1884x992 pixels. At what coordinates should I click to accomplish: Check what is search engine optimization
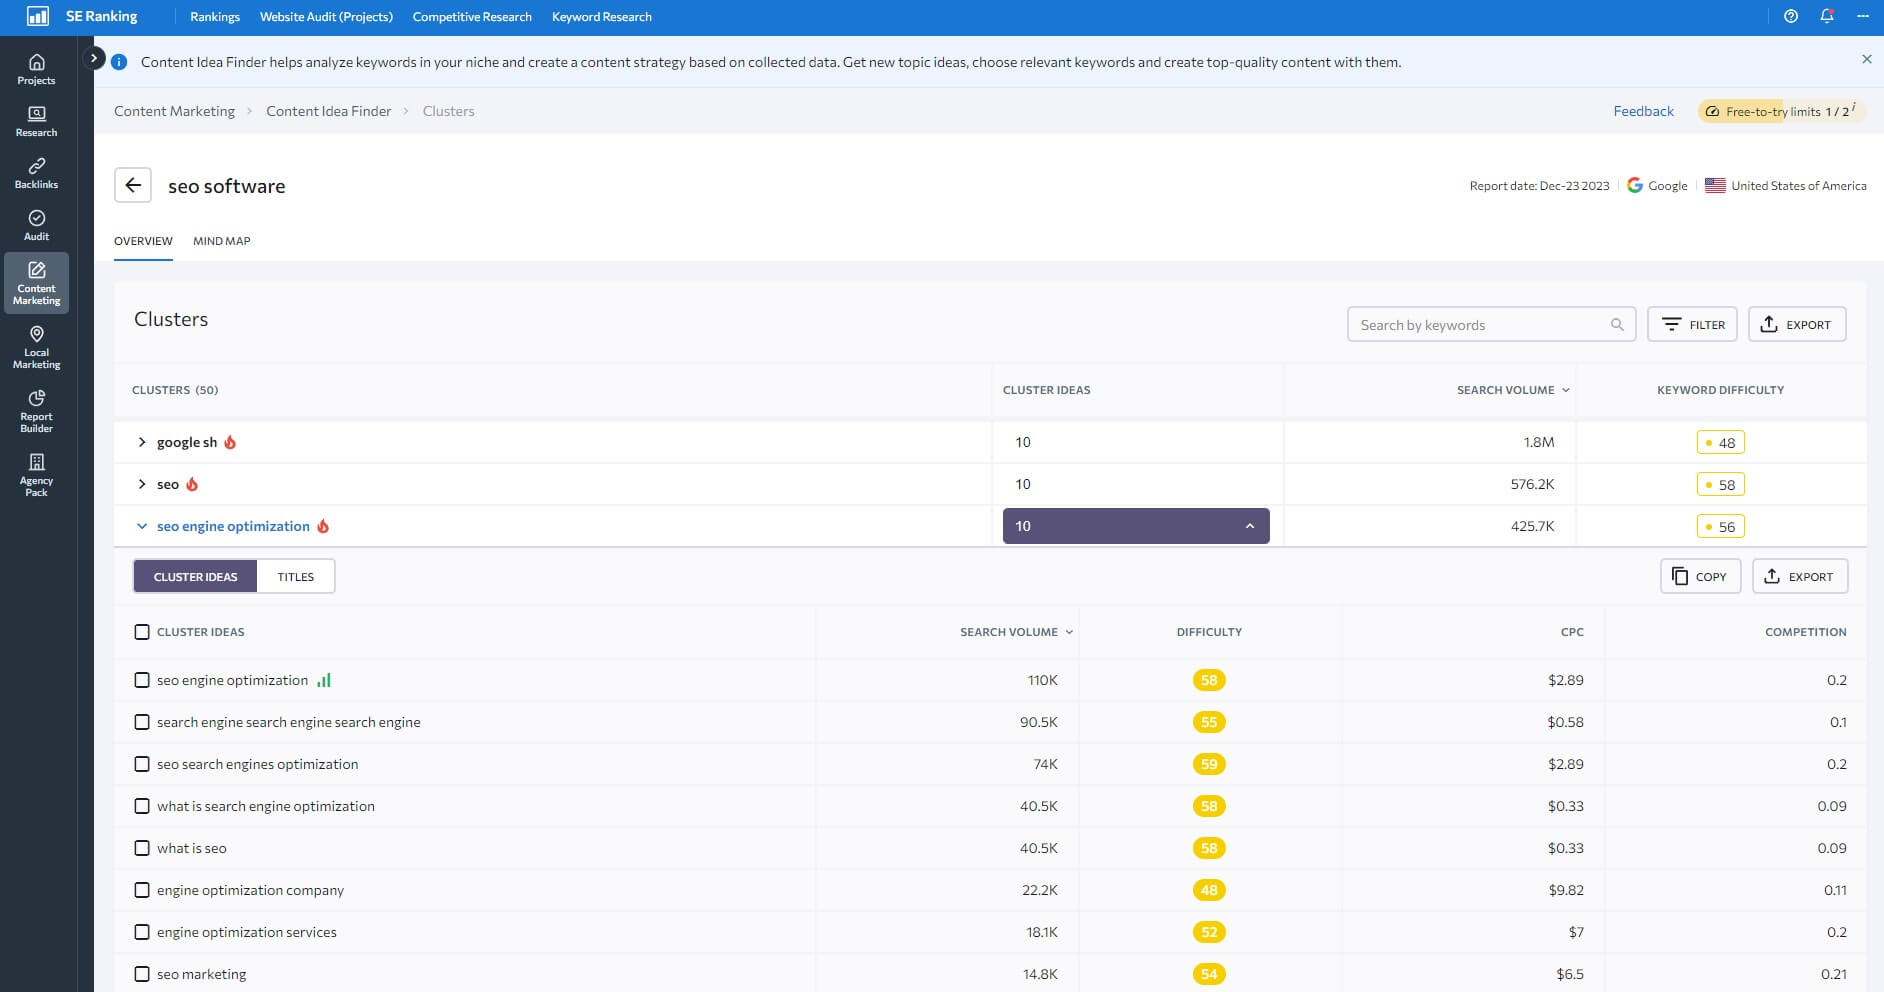[x=142, y=806]
